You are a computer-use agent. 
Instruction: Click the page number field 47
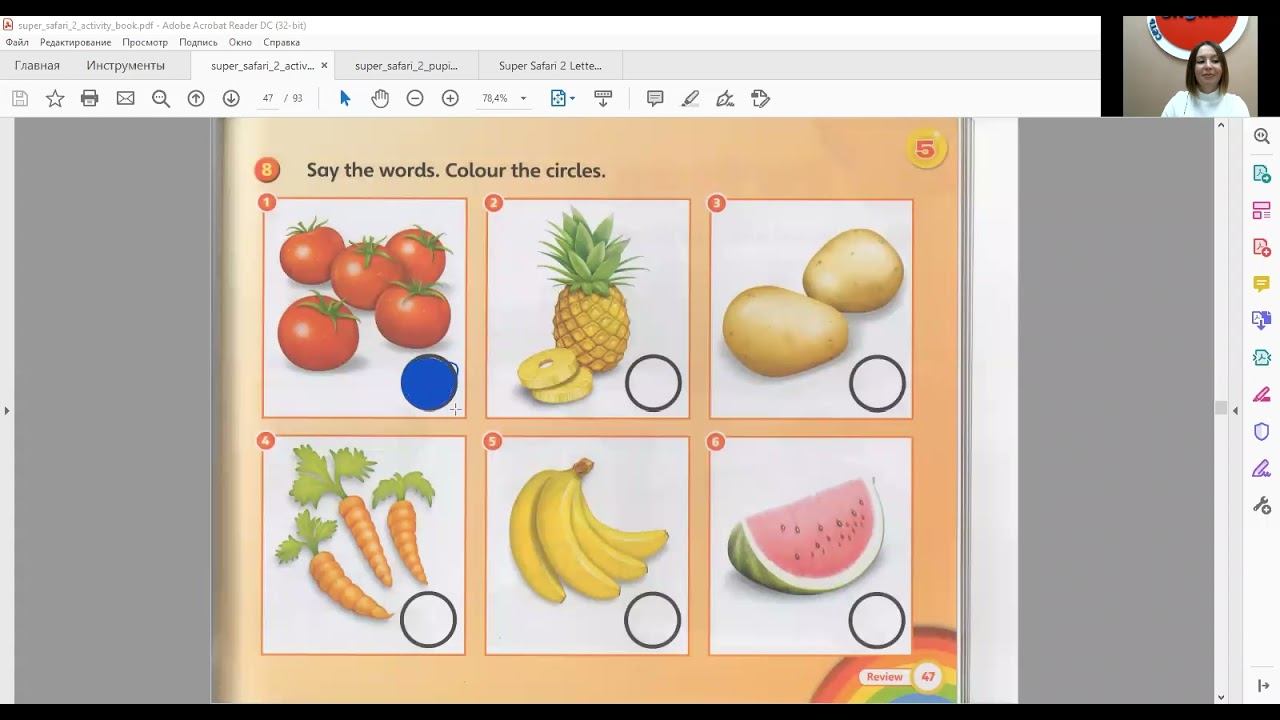267,98
